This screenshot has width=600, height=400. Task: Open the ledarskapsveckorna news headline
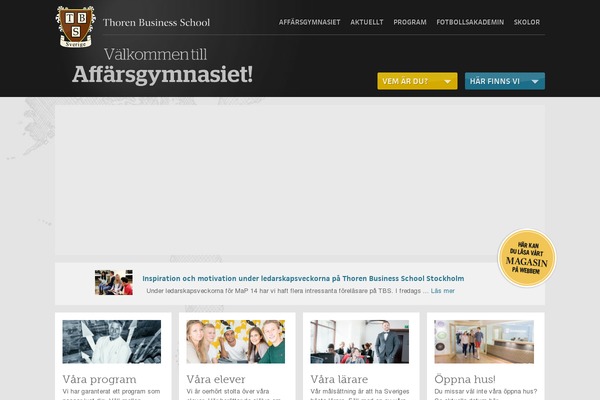[x=303, y=278]
